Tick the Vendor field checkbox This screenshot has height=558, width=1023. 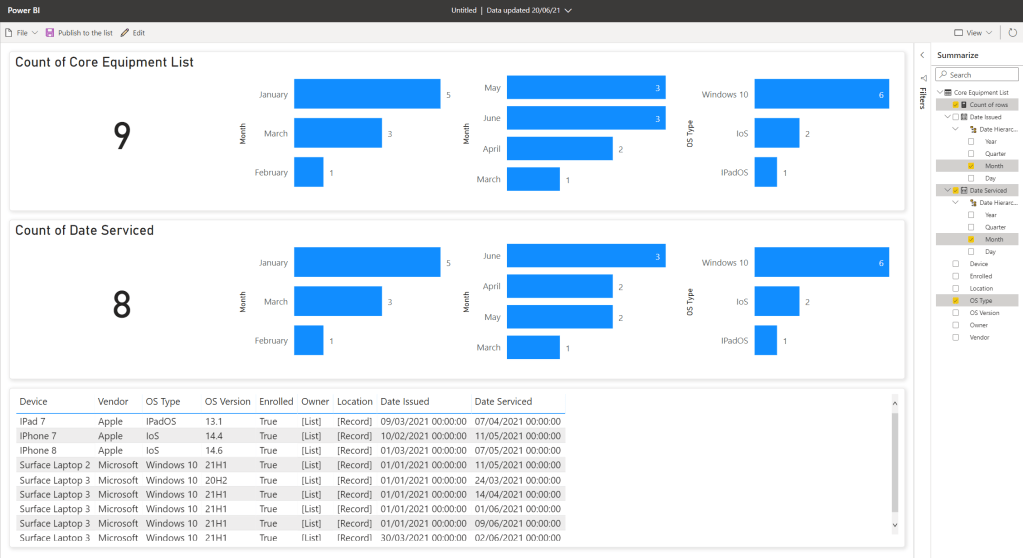pyautogui.click(x=956, y=337)
